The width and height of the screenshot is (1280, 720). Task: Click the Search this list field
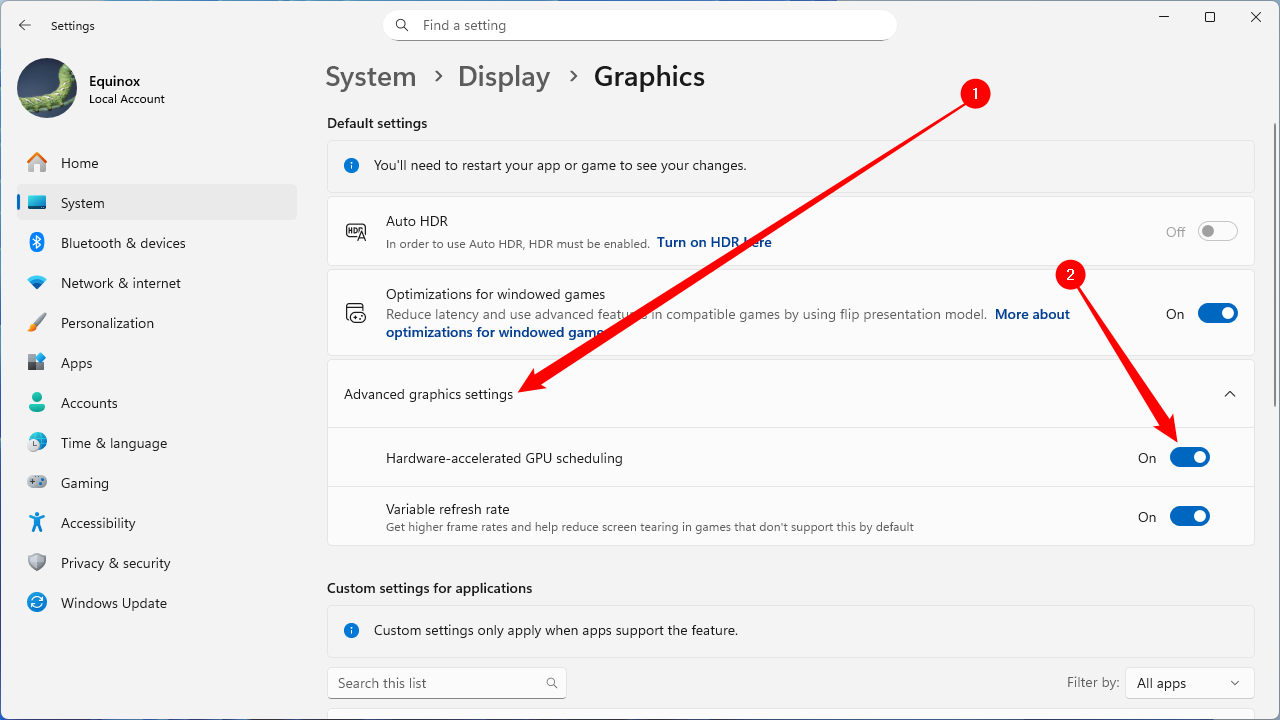click(438, 683)
